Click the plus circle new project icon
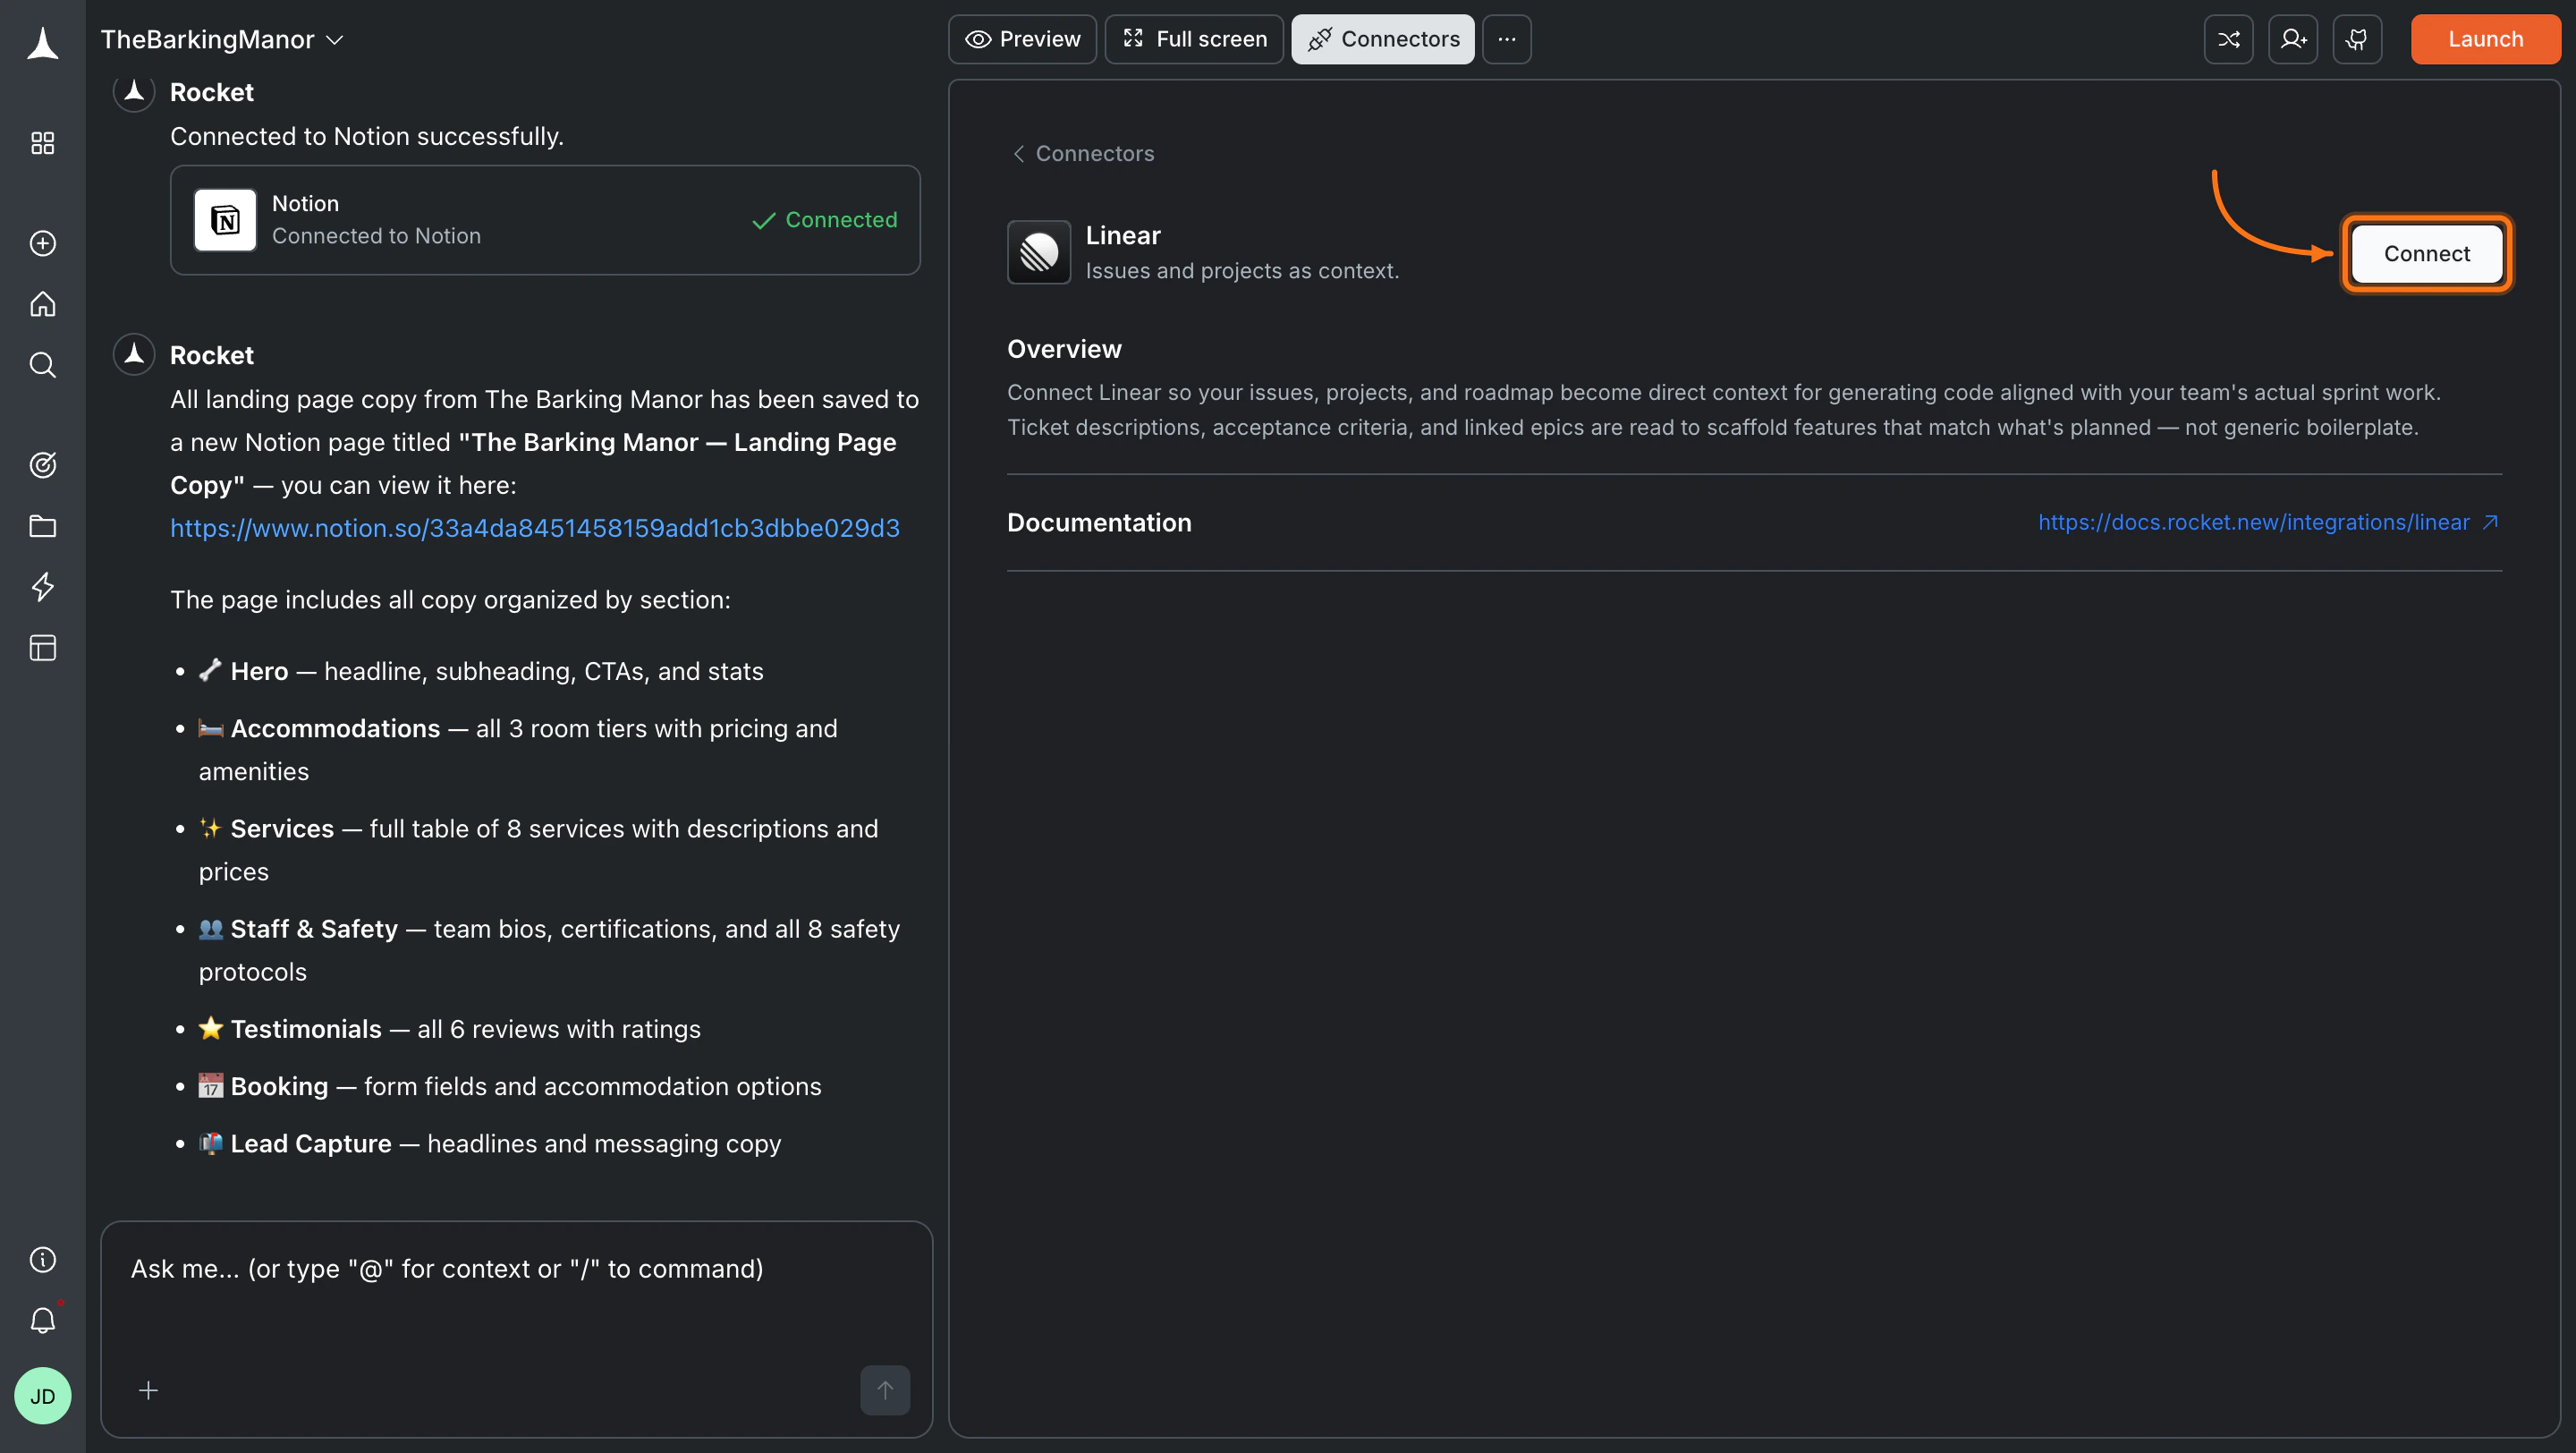 click(x=42, y=243)
